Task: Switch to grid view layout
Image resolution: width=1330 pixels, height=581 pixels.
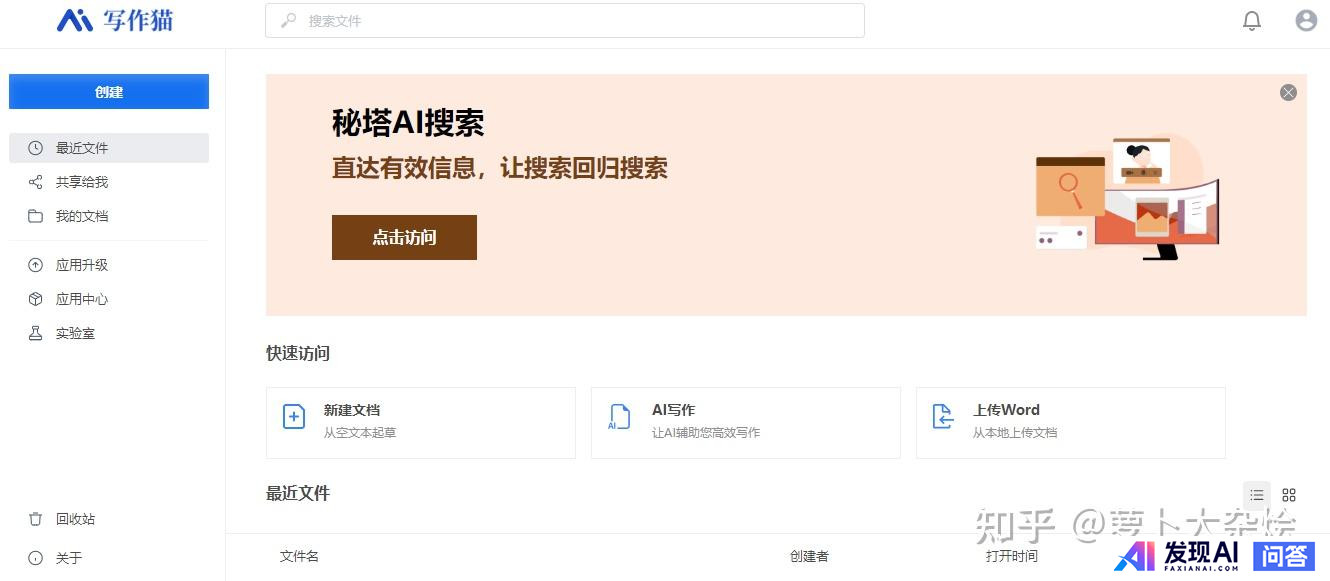Action: (x=1289, y=495)
